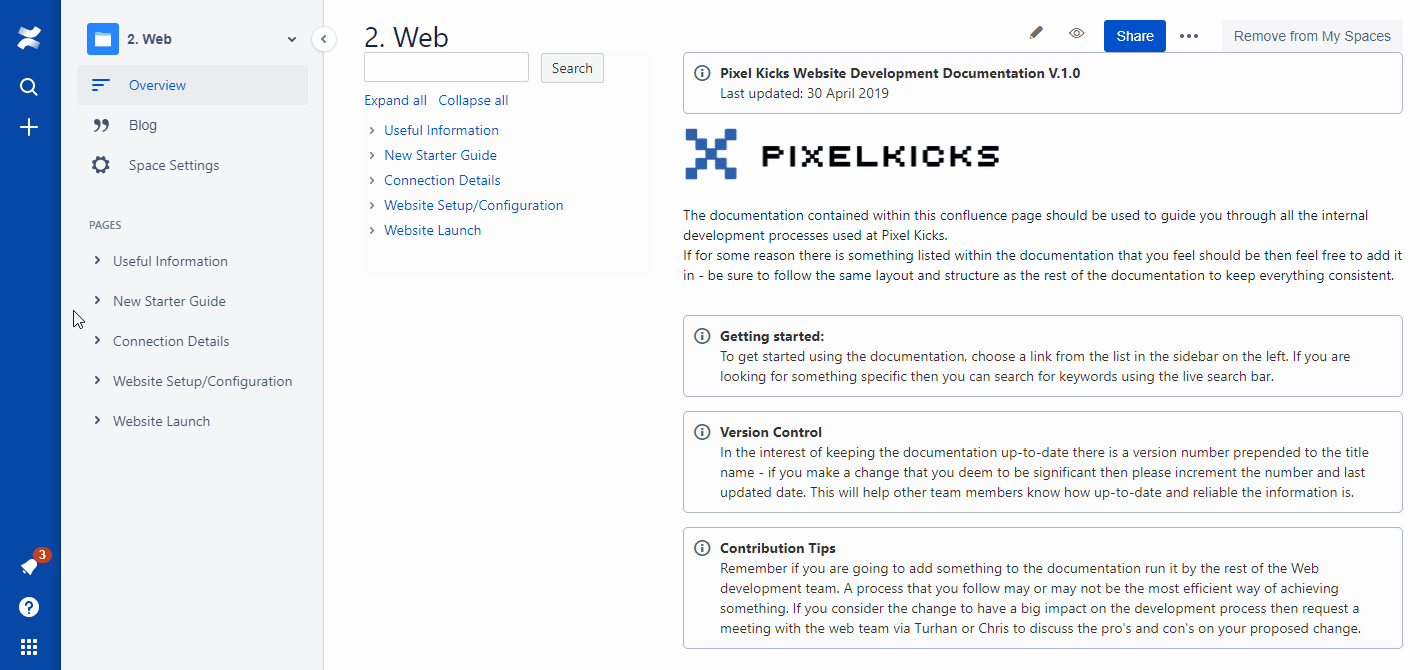Open the Confluence home logo
1420x670 pixels.
pyautogui.click(x=29, y=39)
